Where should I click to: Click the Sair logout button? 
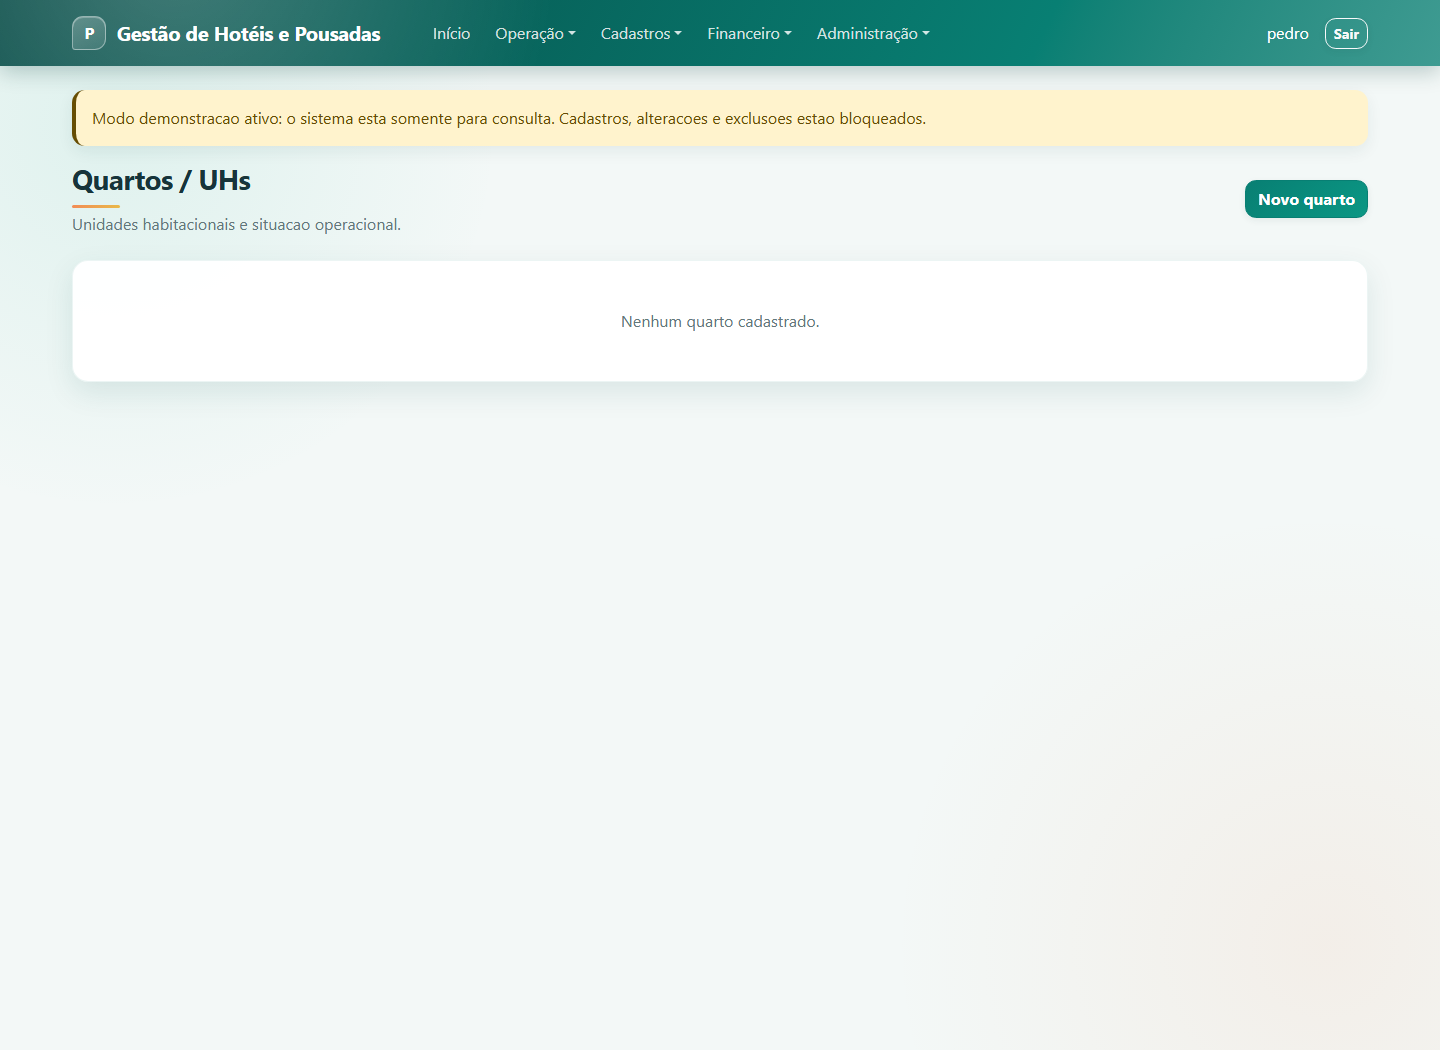[1346, 33]
